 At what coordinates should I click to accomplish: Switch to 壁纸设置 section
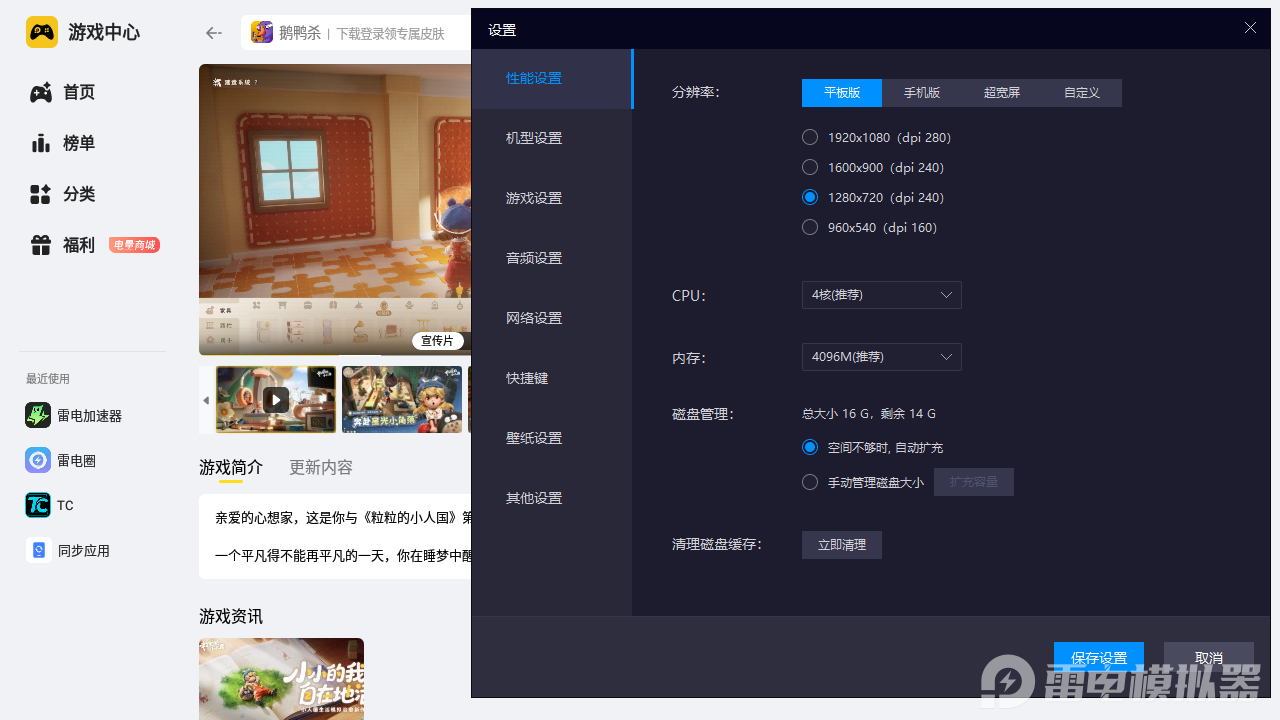click(552, 438)
